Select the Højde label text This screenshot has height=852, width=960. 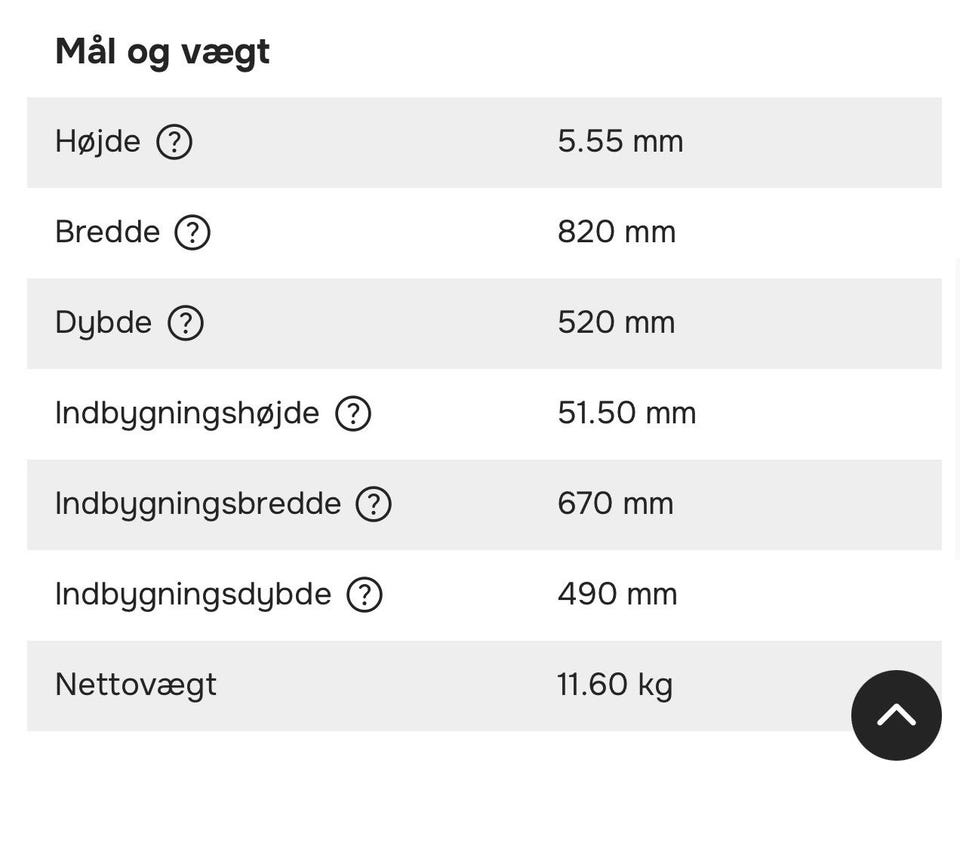(98, 142)
